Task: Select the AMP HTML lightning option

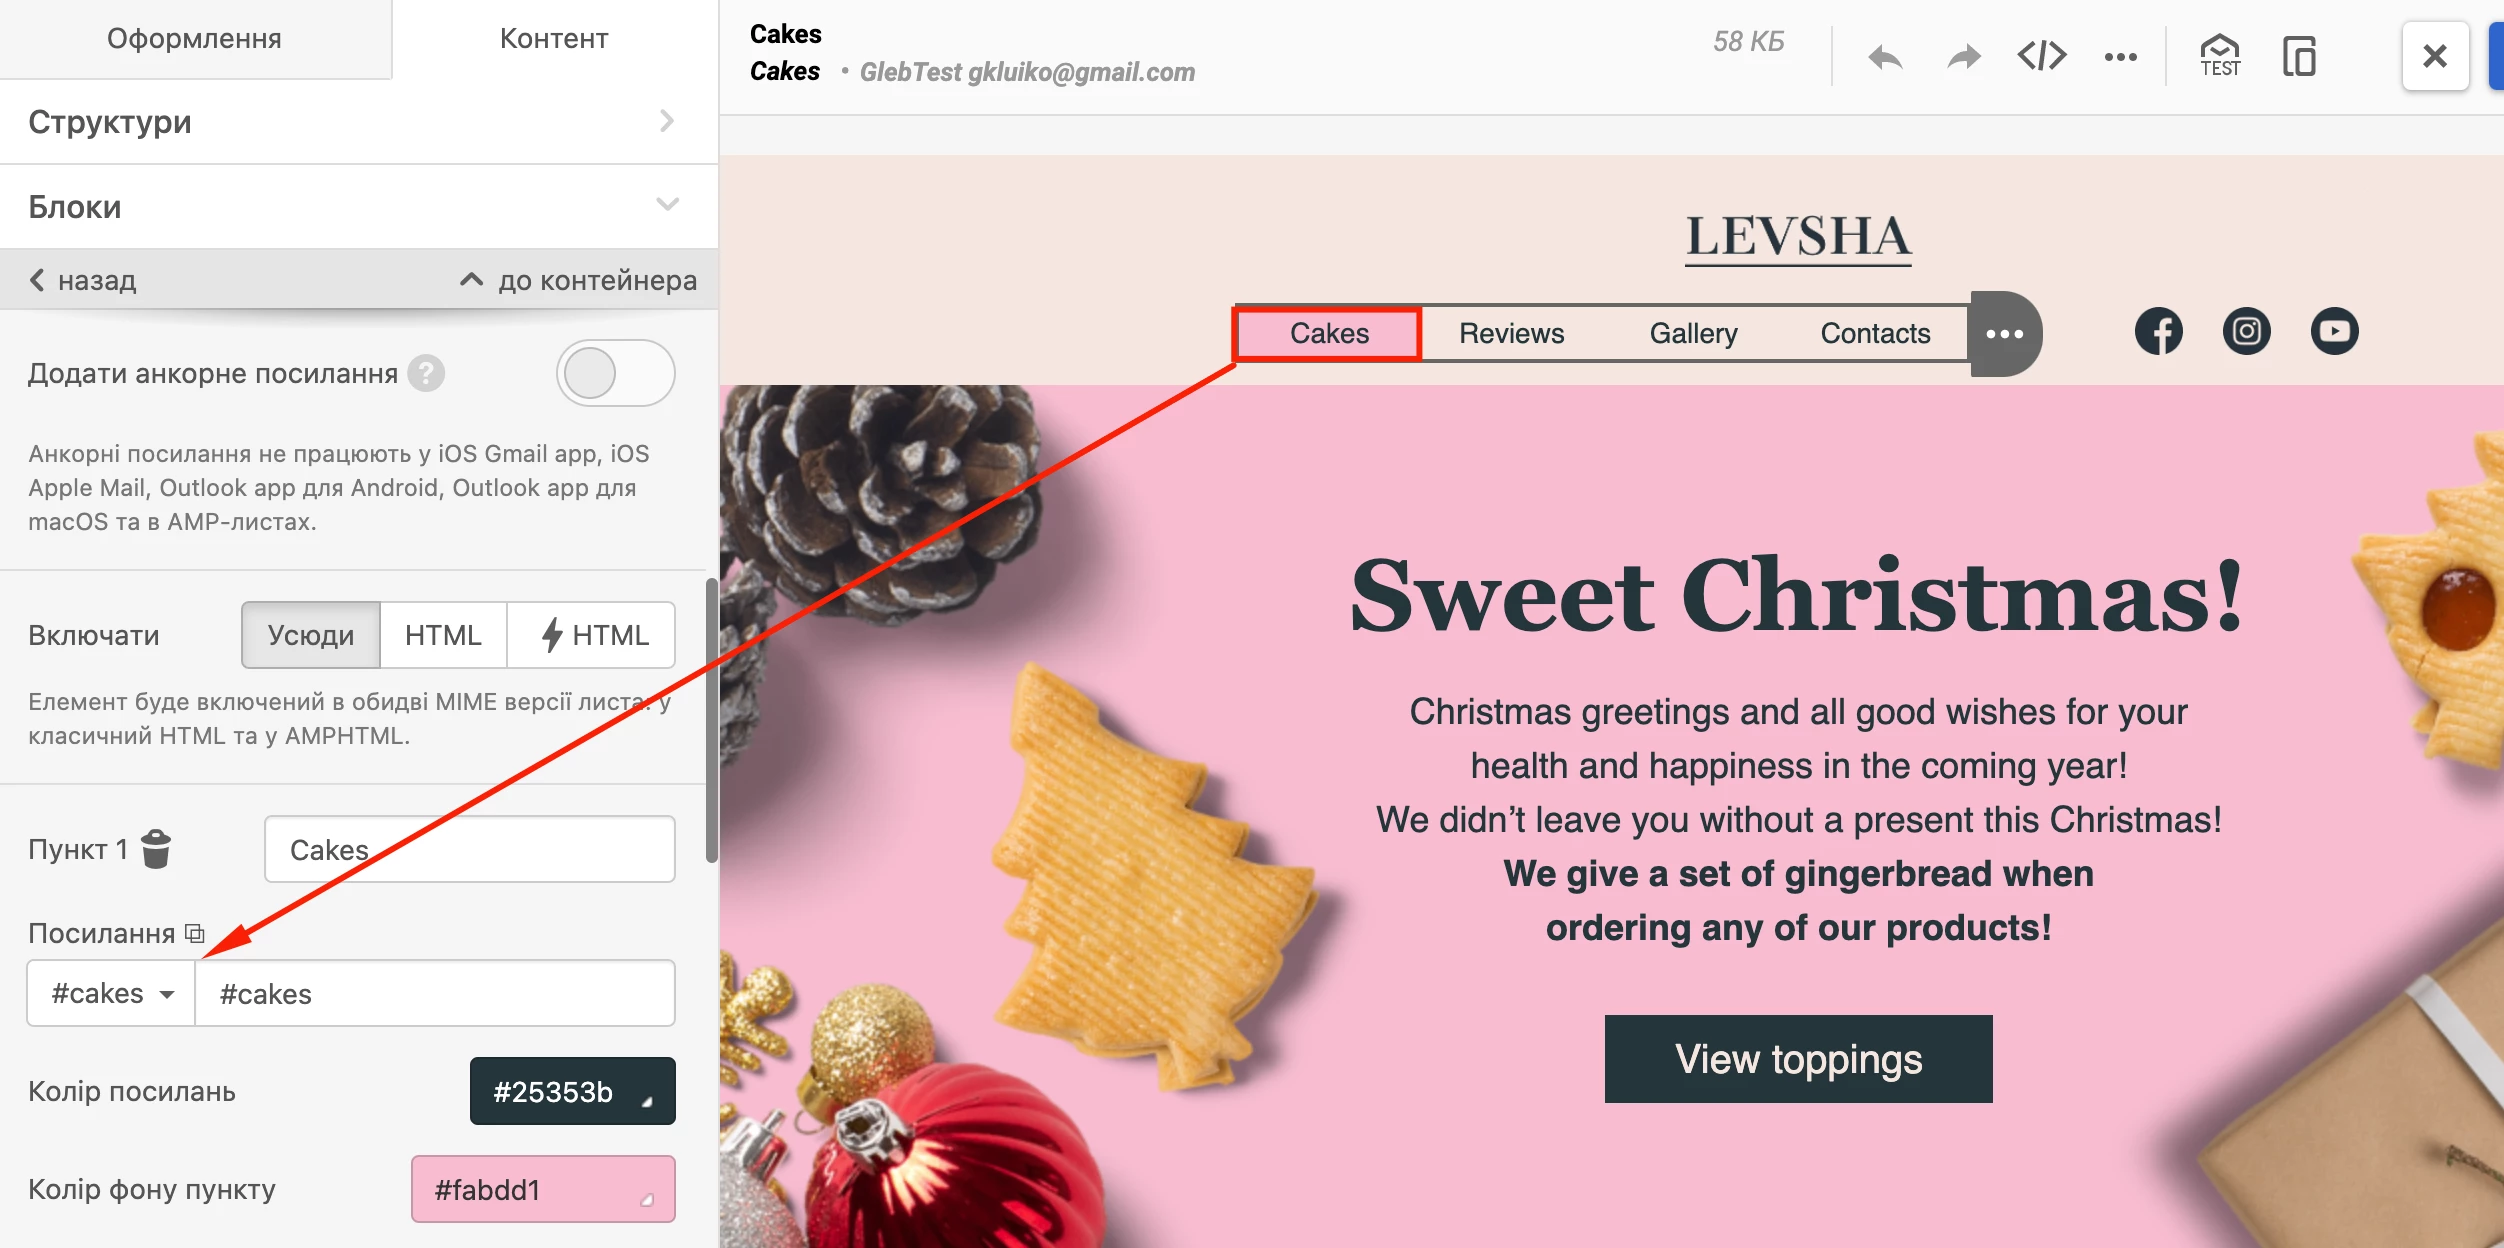Action: [594, 635]
